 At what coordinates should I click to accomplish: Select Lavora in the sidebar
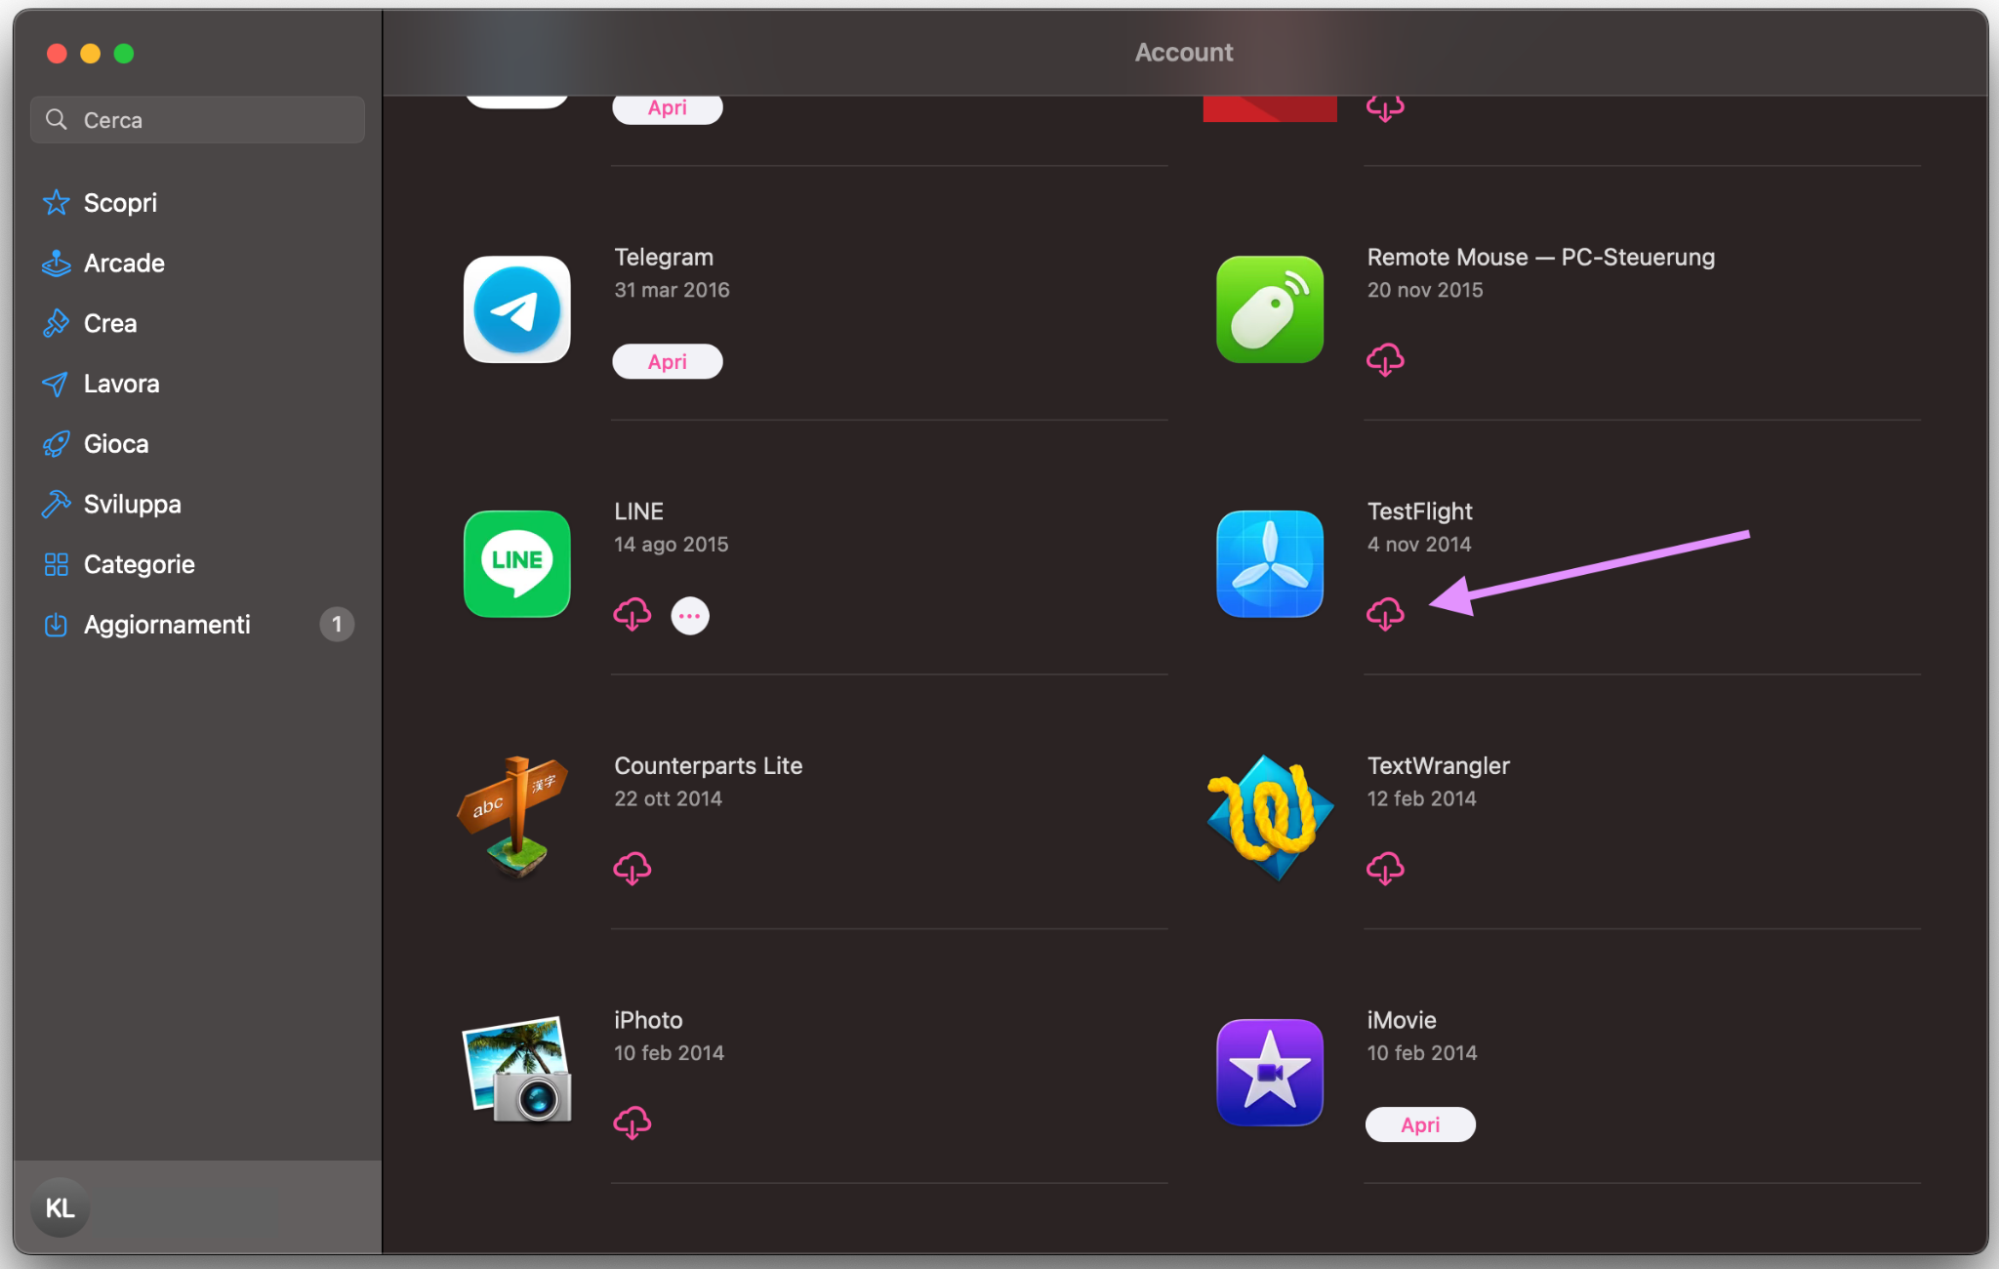coord(121,383)
